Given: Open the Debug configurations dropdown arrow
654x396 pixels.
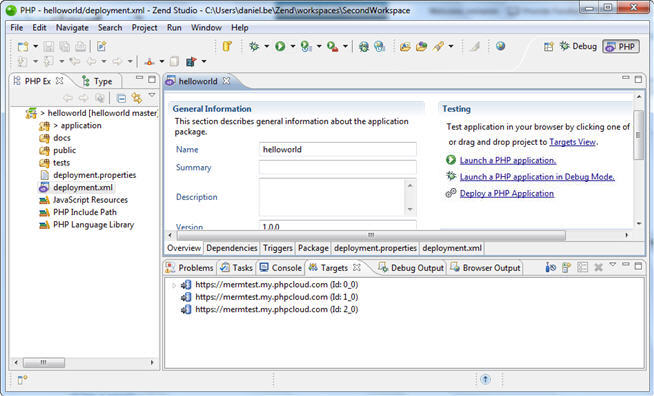Looking at the screenshot, I should pyautogui.click(x=267, y=46).
